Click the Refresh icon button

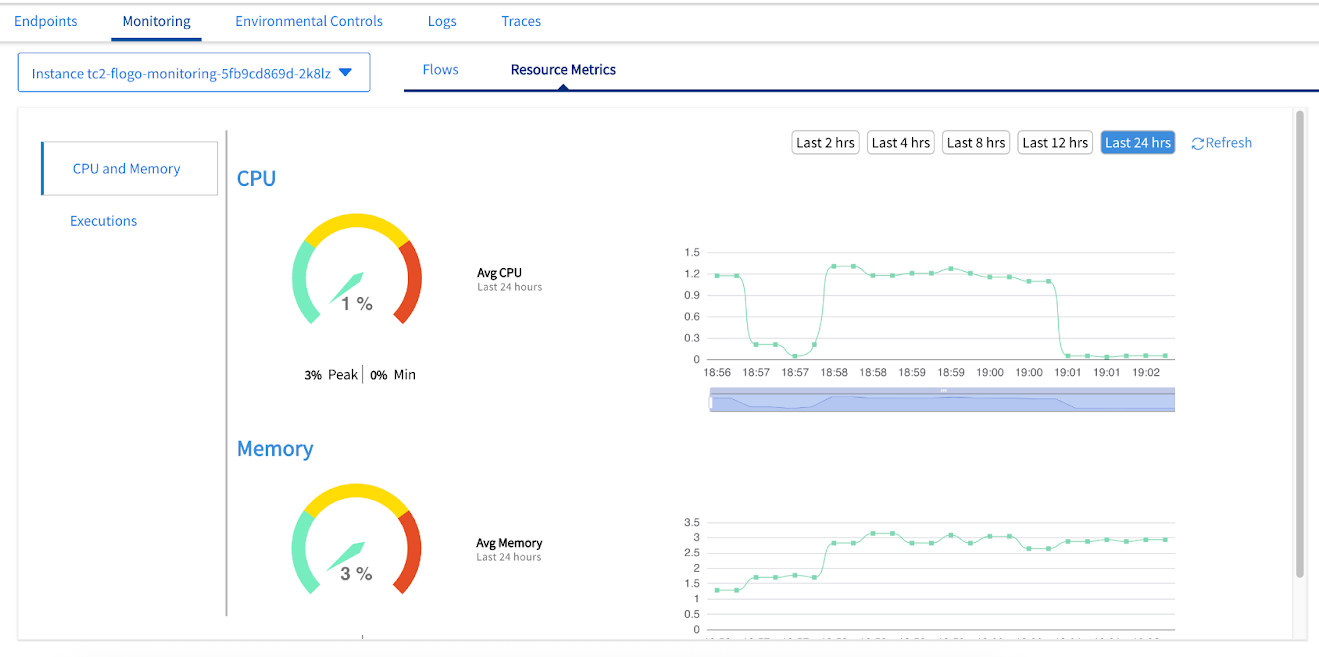click(x=1197, y=143)
